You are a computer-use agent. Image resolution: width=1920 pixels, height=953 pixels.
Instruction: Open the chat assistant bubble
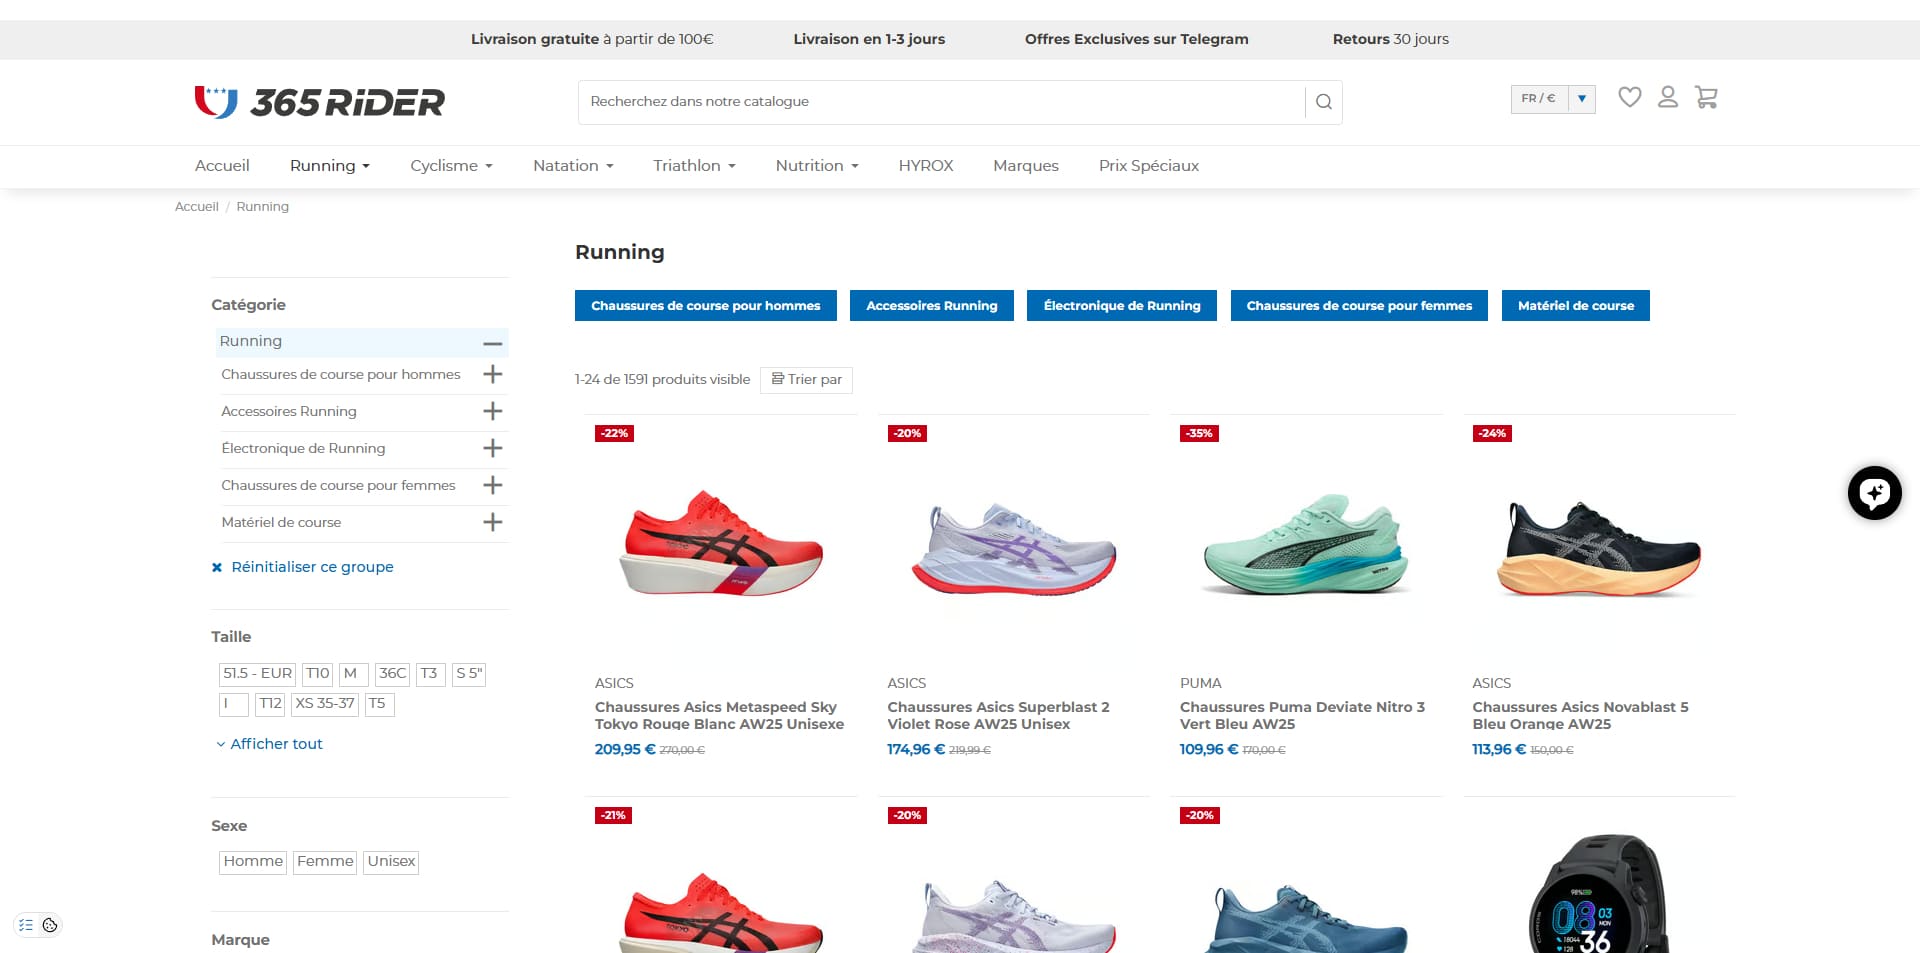tap(1874, 493)
